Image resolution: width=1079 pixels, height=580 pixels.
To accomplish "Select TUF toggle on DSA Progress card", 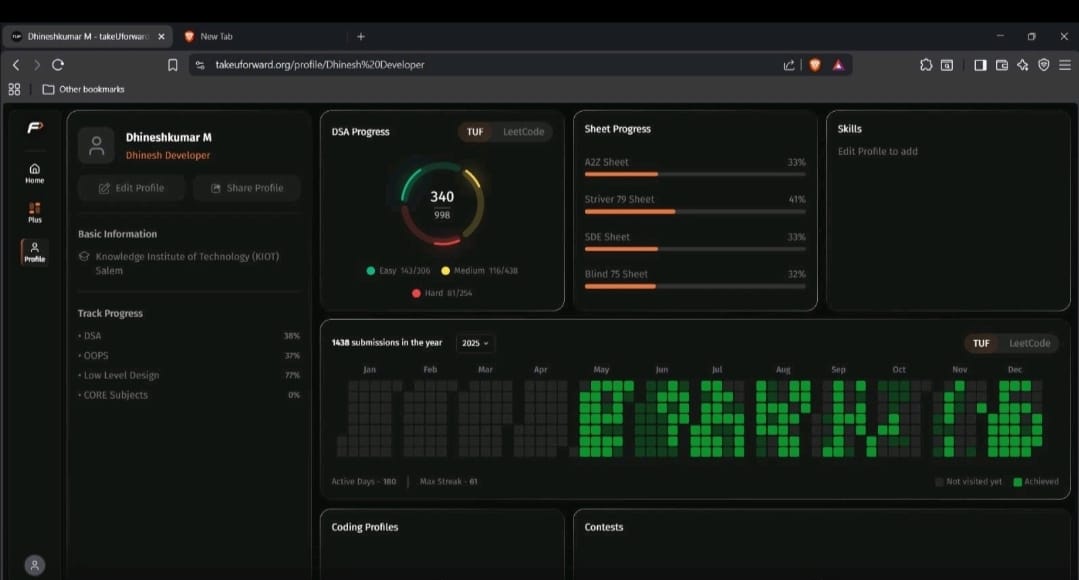I will tap(477, 131).
